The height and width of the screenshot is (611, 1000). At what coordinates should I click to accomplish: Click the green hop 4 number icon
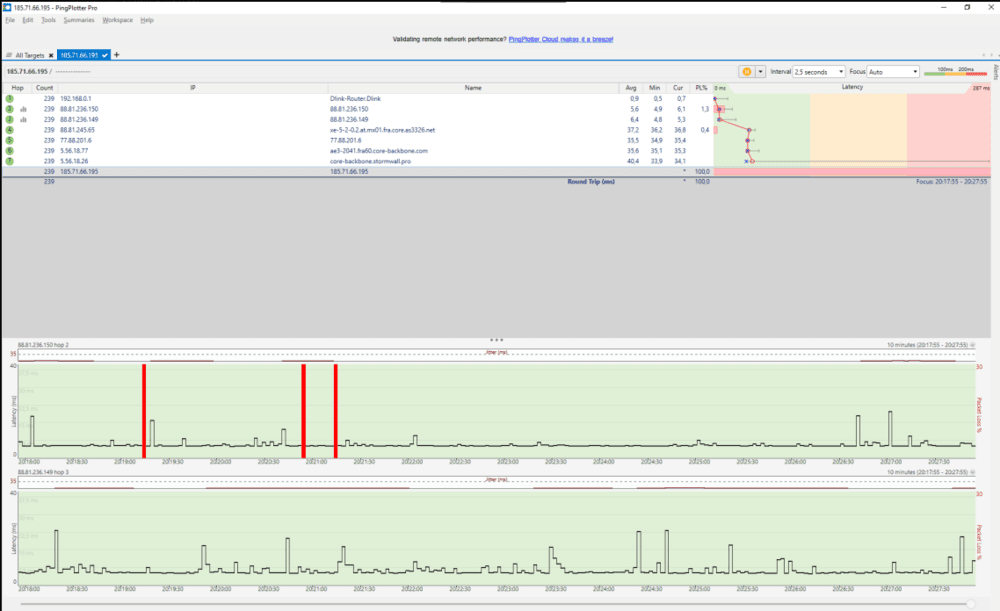[9, 130]
